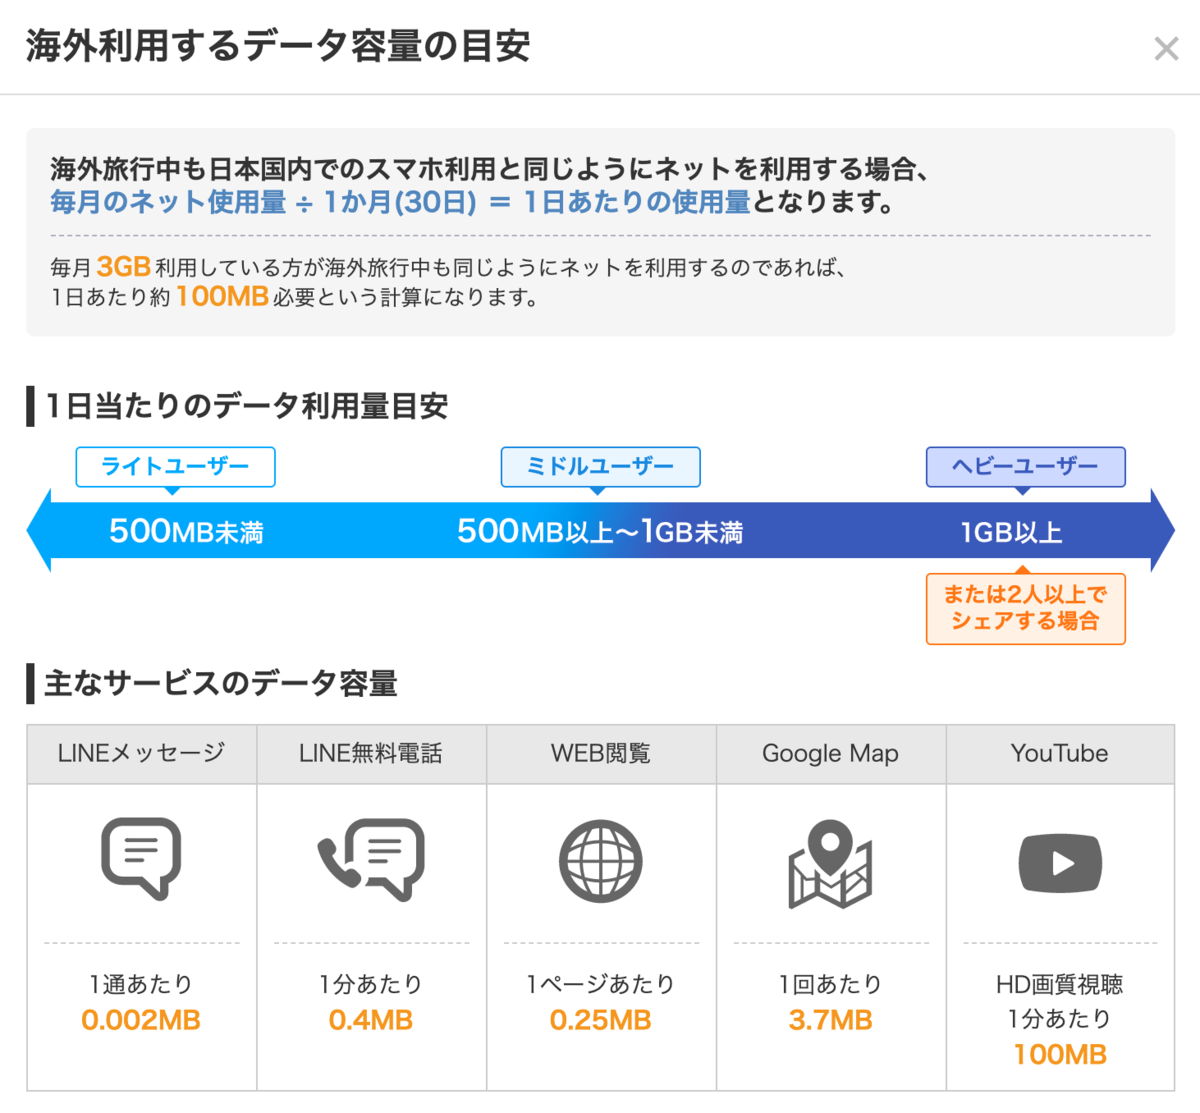Select the ヘビーユーザー label

coord(1025,467)
